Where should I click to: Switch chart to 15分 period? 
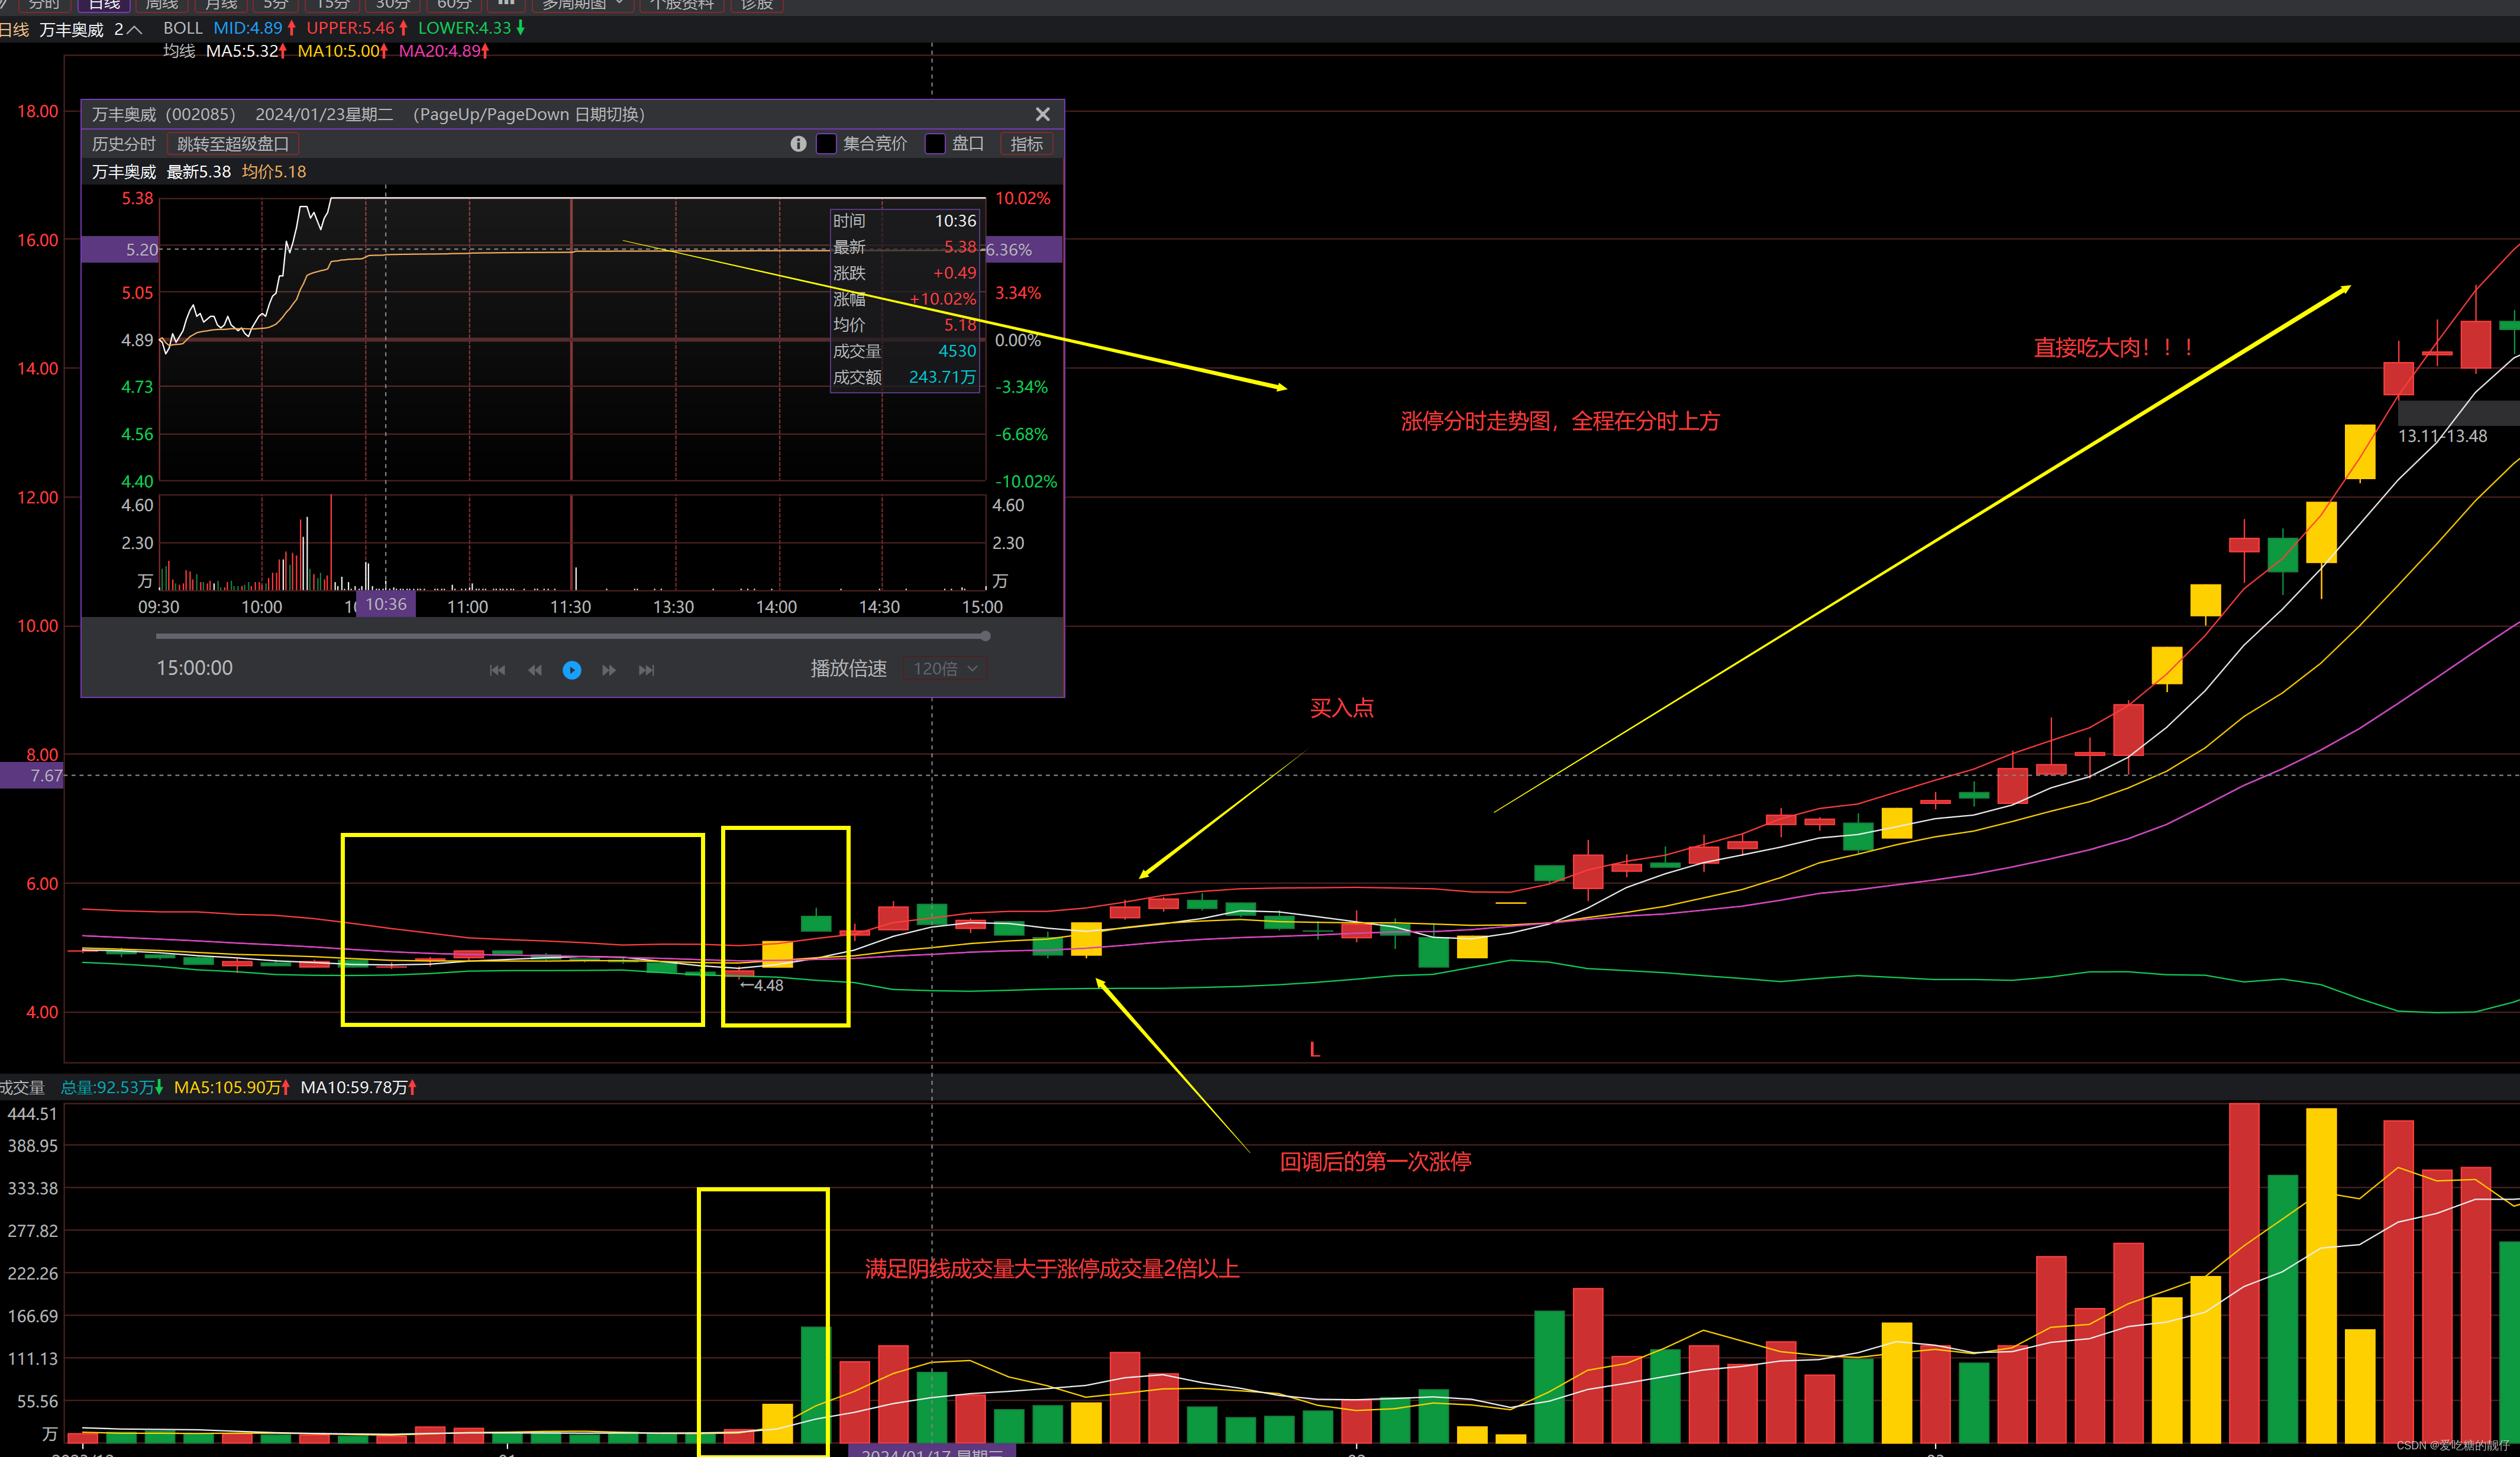coord(333,5)
